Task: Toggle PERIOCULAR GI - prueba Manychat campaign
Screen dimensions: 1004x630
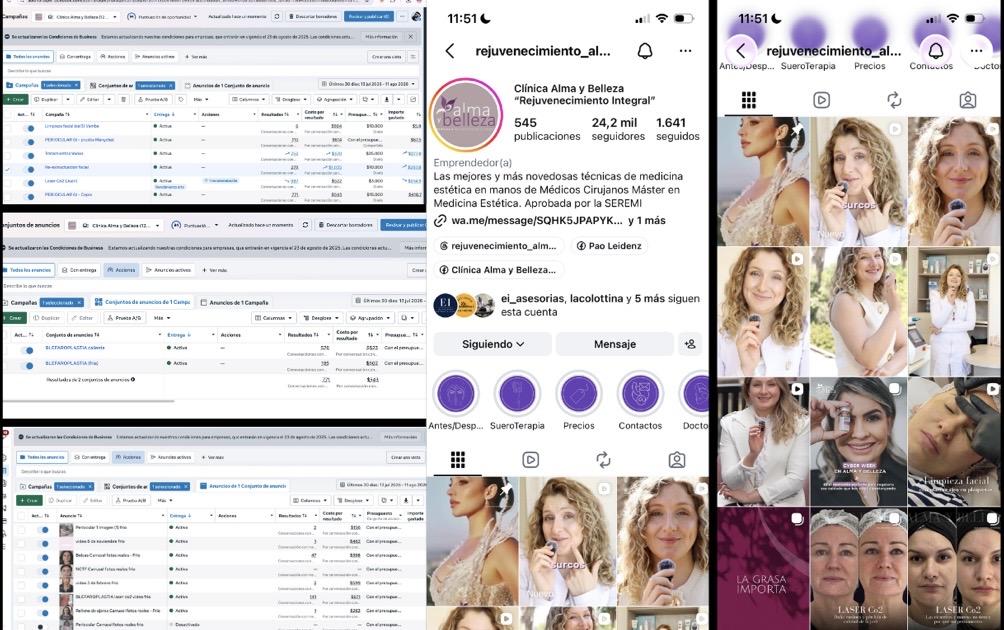Action: (x=29, y=141)
